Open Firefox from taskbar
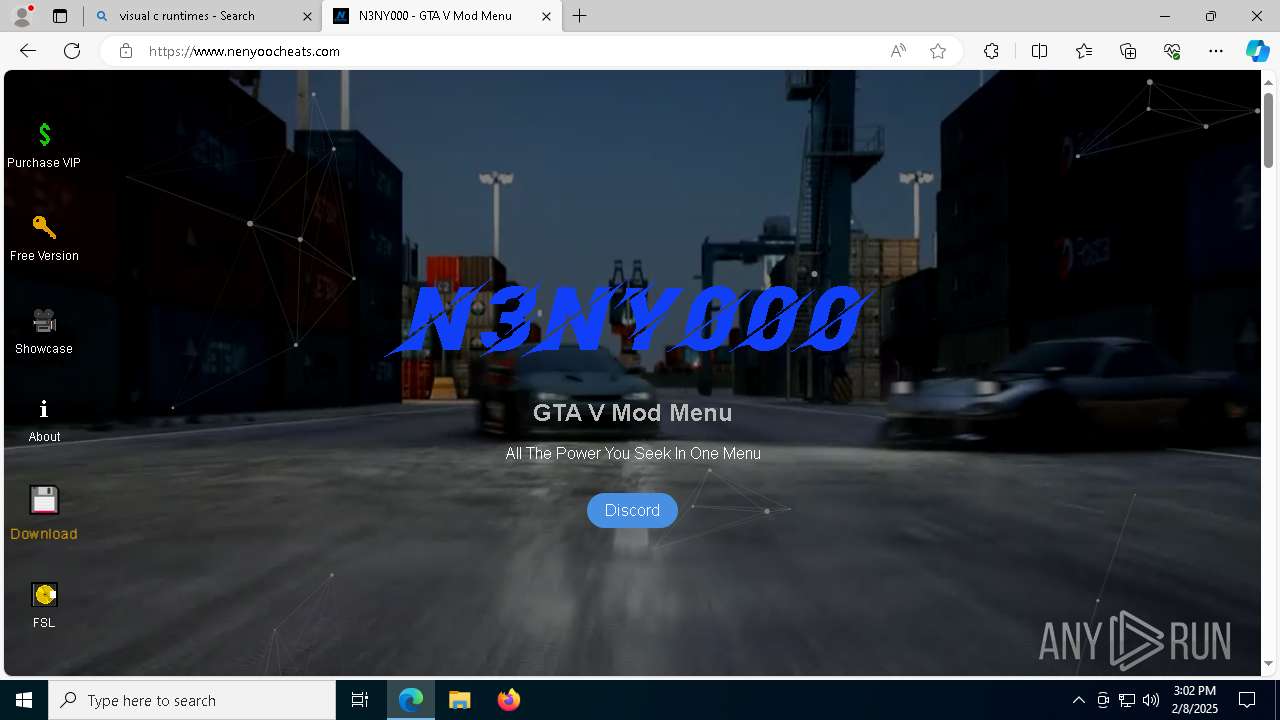The height and width of the screenshot is (720, 1280). tap(508, 700)
